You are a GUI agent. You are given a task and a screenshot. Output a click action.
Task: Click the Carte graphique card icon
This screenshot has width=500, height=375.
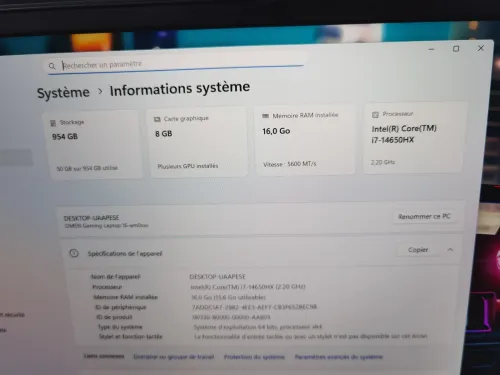[x=157, y=119]
